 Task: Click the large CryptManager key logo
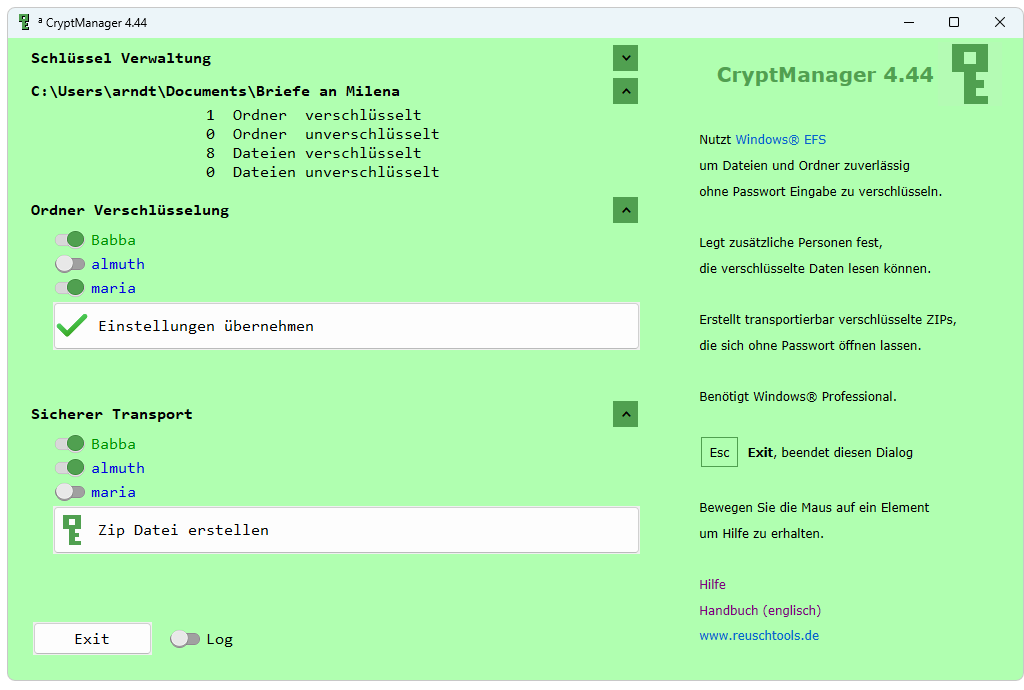coord(970,74)
